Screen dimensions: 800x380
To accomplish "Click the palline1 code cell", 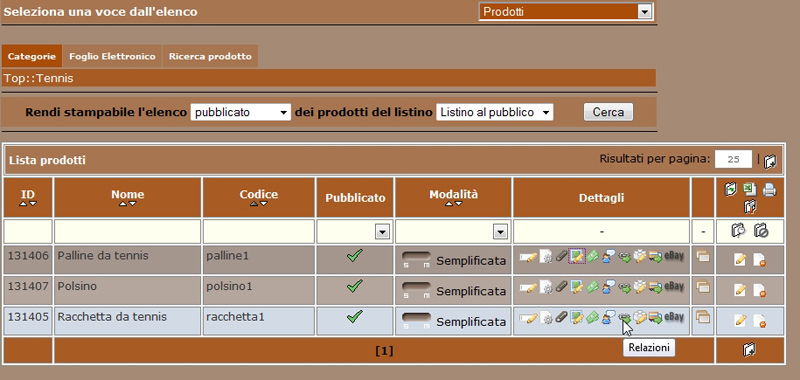I will pyautogui.click(x=259, y=260).
